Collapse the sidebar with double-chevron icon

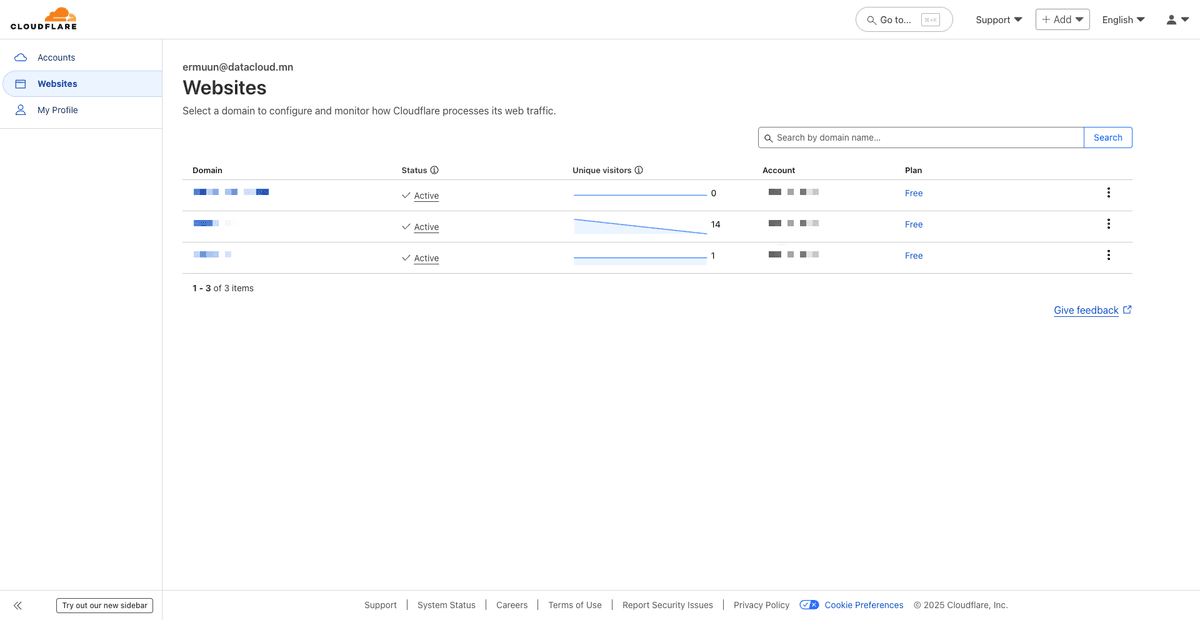point(18,605)
